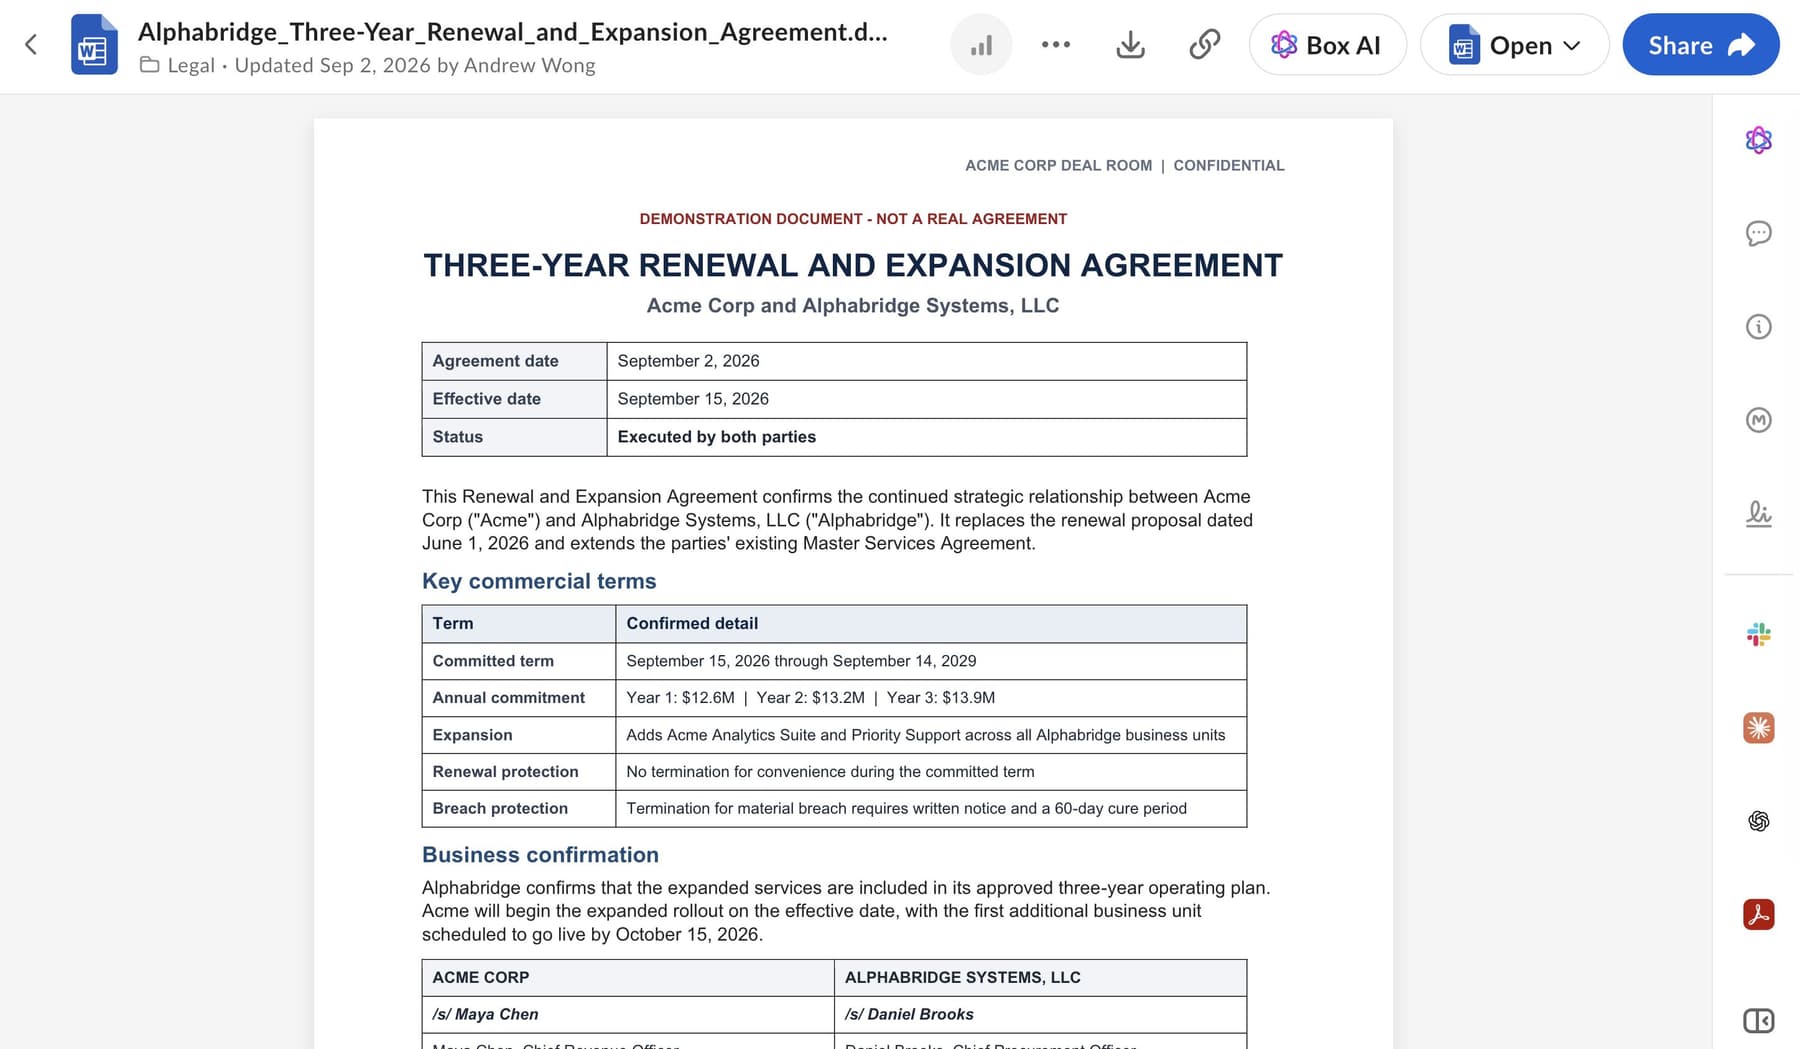
Task: Collapse the right sidebar panel
Action: click(1758, 1020)
